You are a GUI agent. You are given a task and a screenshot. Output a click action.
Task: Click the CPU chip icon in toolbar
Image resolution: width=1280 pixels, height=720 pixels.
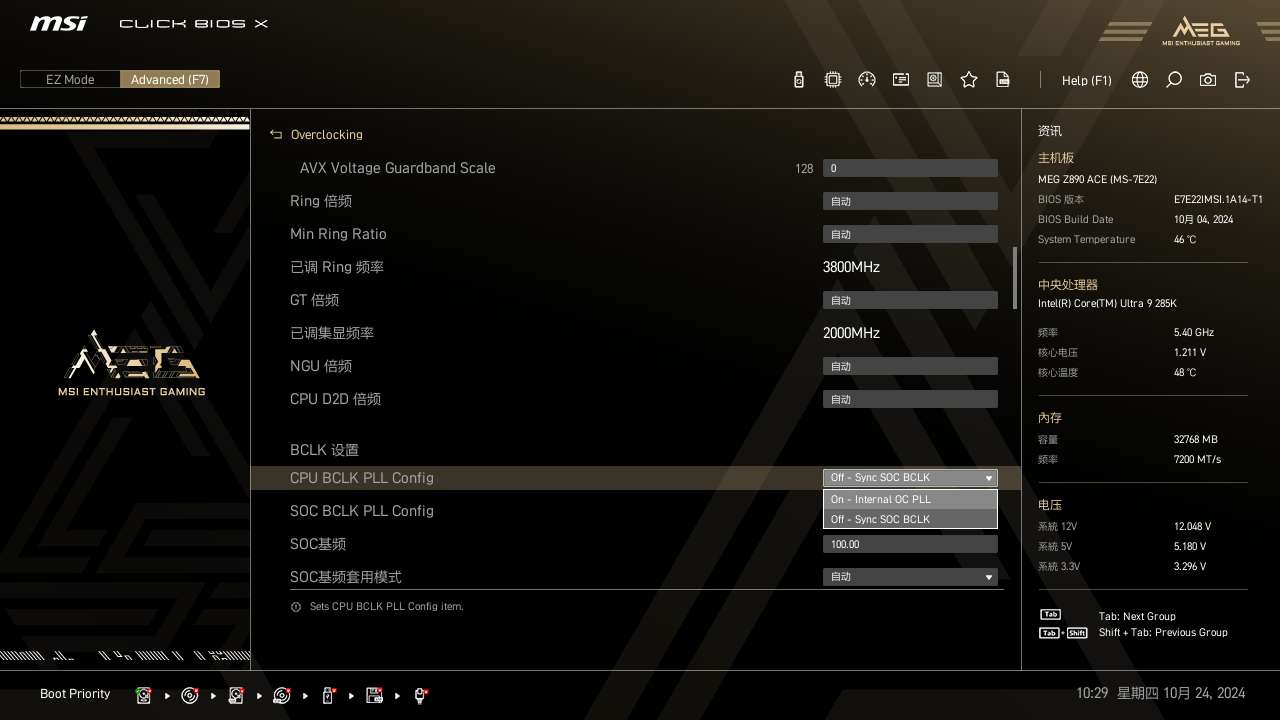coord(832,80)
